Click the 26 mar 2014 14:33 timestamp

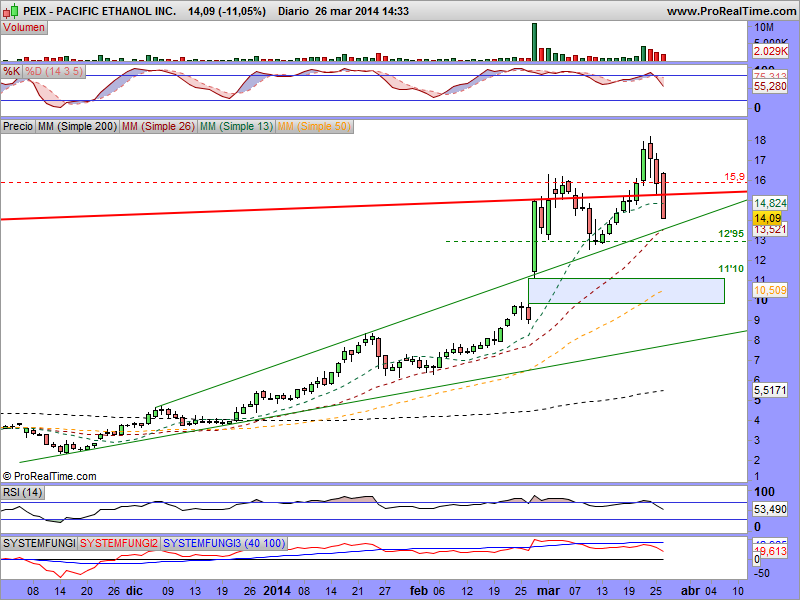click(x=362, y=11)
